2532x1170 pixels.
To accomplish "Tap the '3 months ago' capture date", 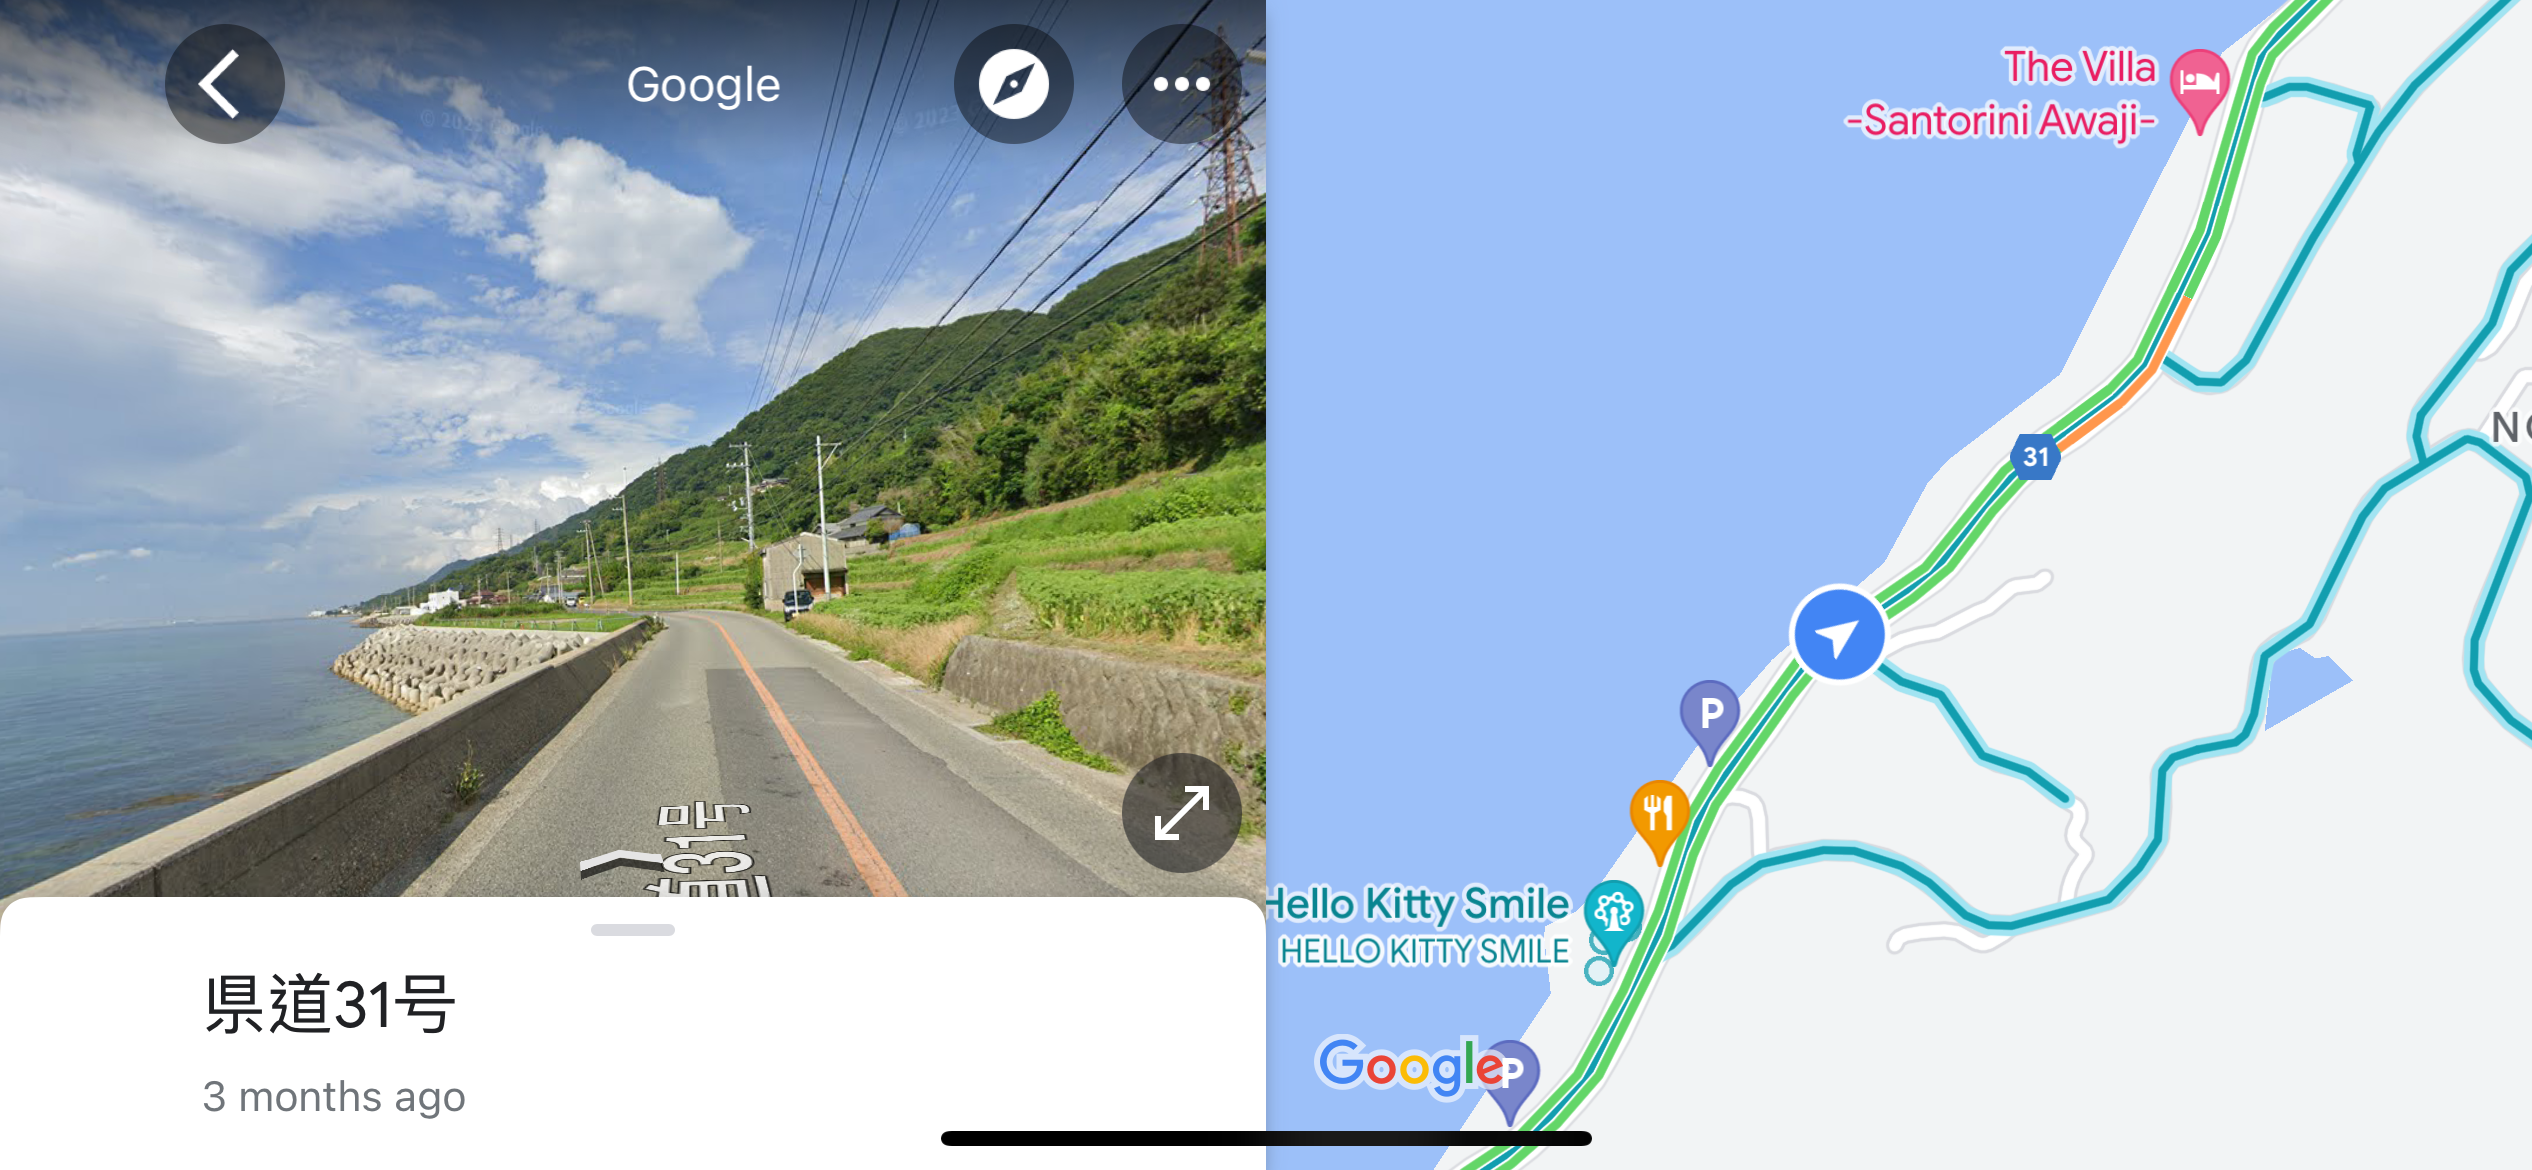I will pos(334,1097).
